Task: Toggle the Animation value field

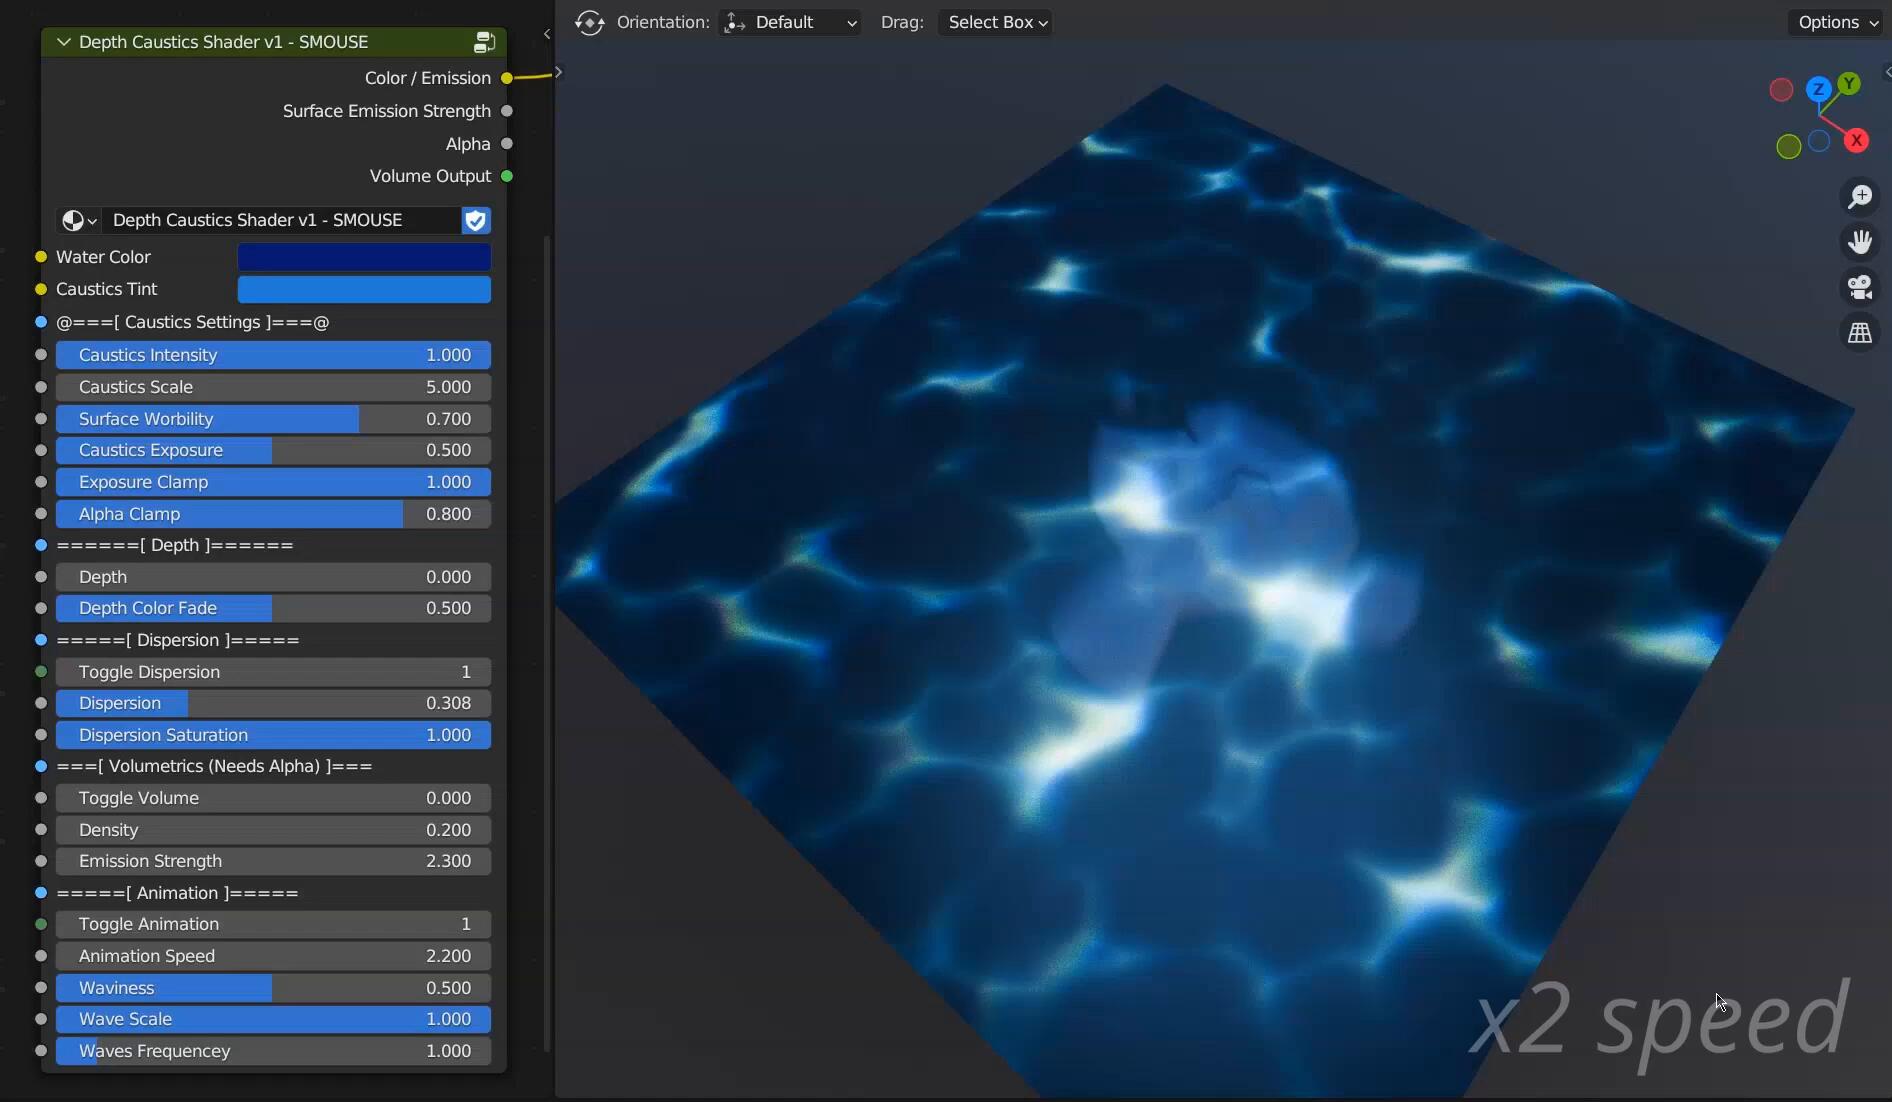Action: 272,924
